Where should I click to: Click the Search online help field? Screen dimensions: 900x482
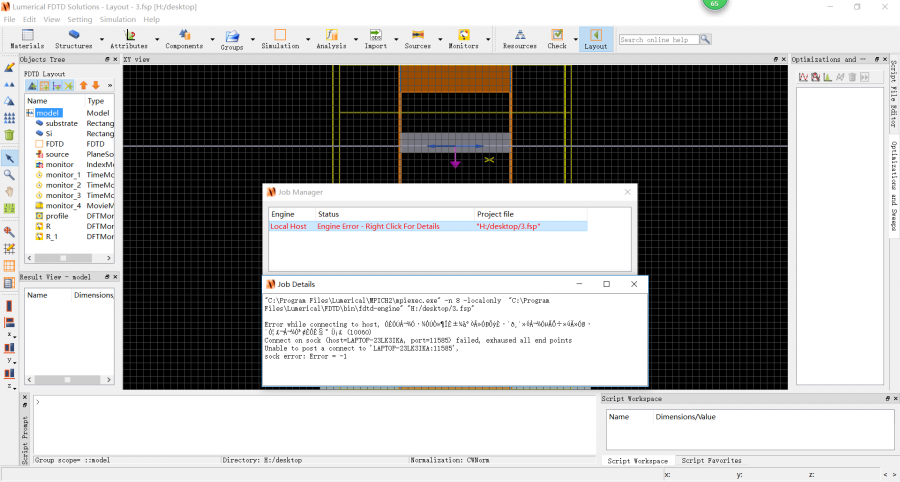(x=657, y=40)
